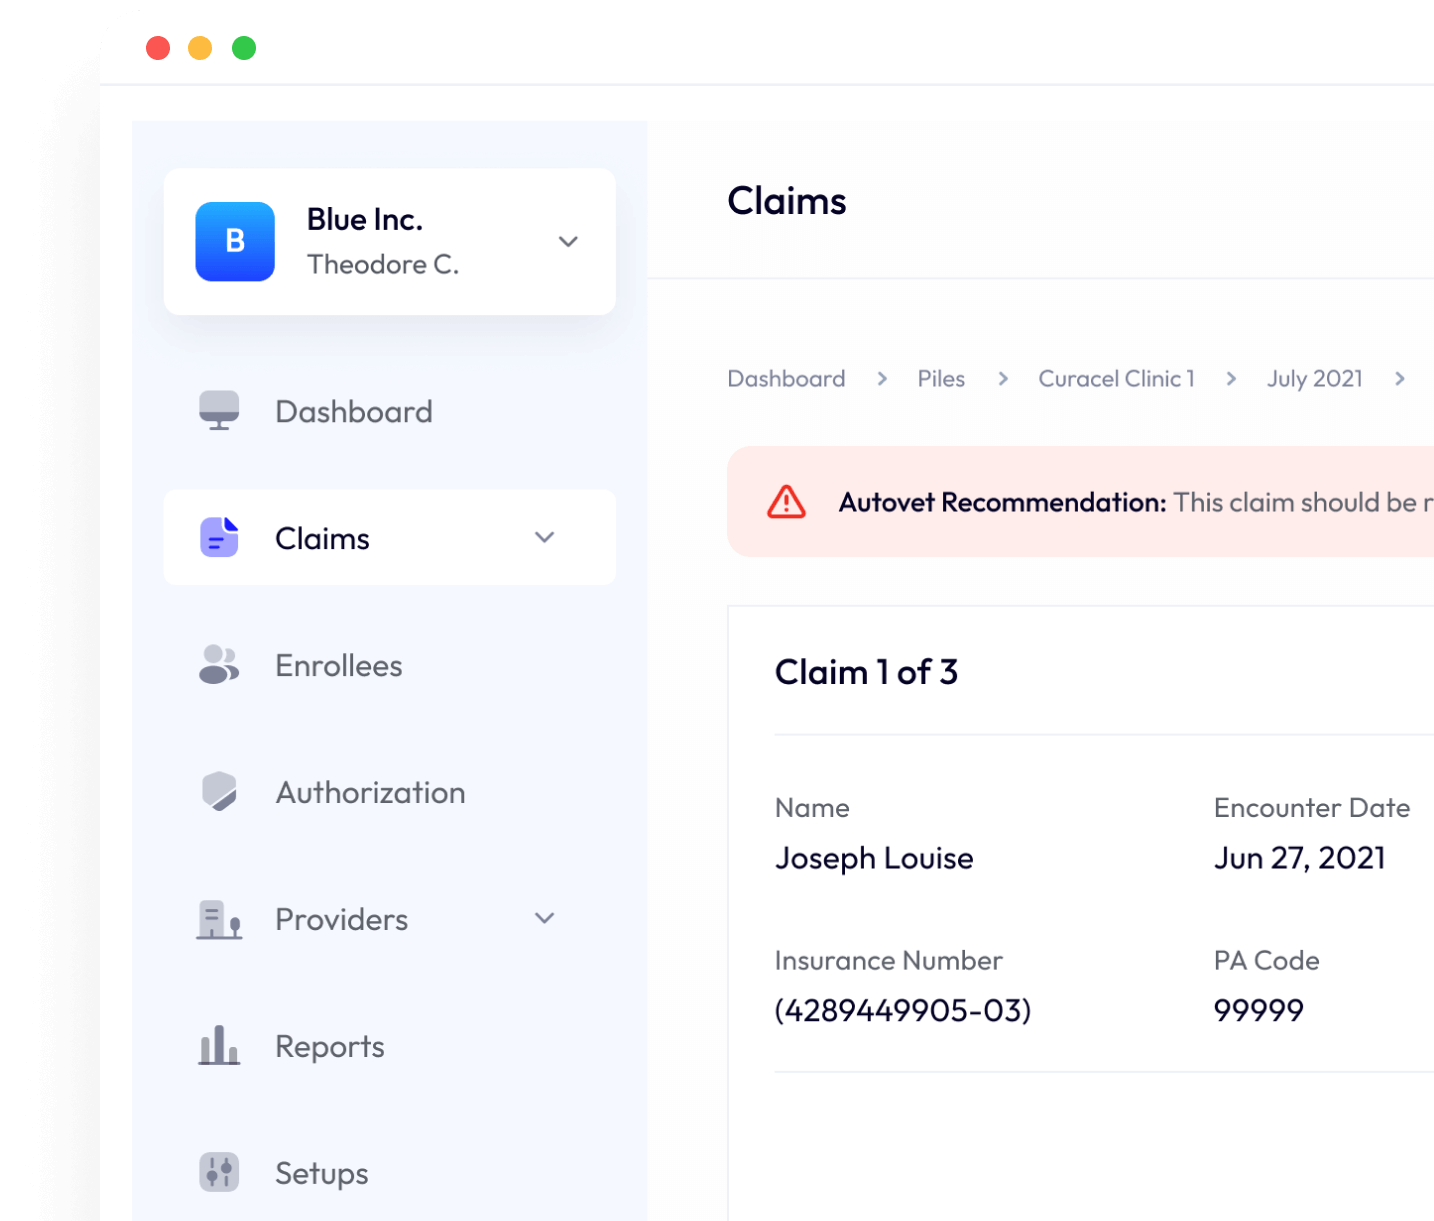The image size is (1434, 1221).
Task: Open Enrollees via its people icon
Action: point(219,665)
